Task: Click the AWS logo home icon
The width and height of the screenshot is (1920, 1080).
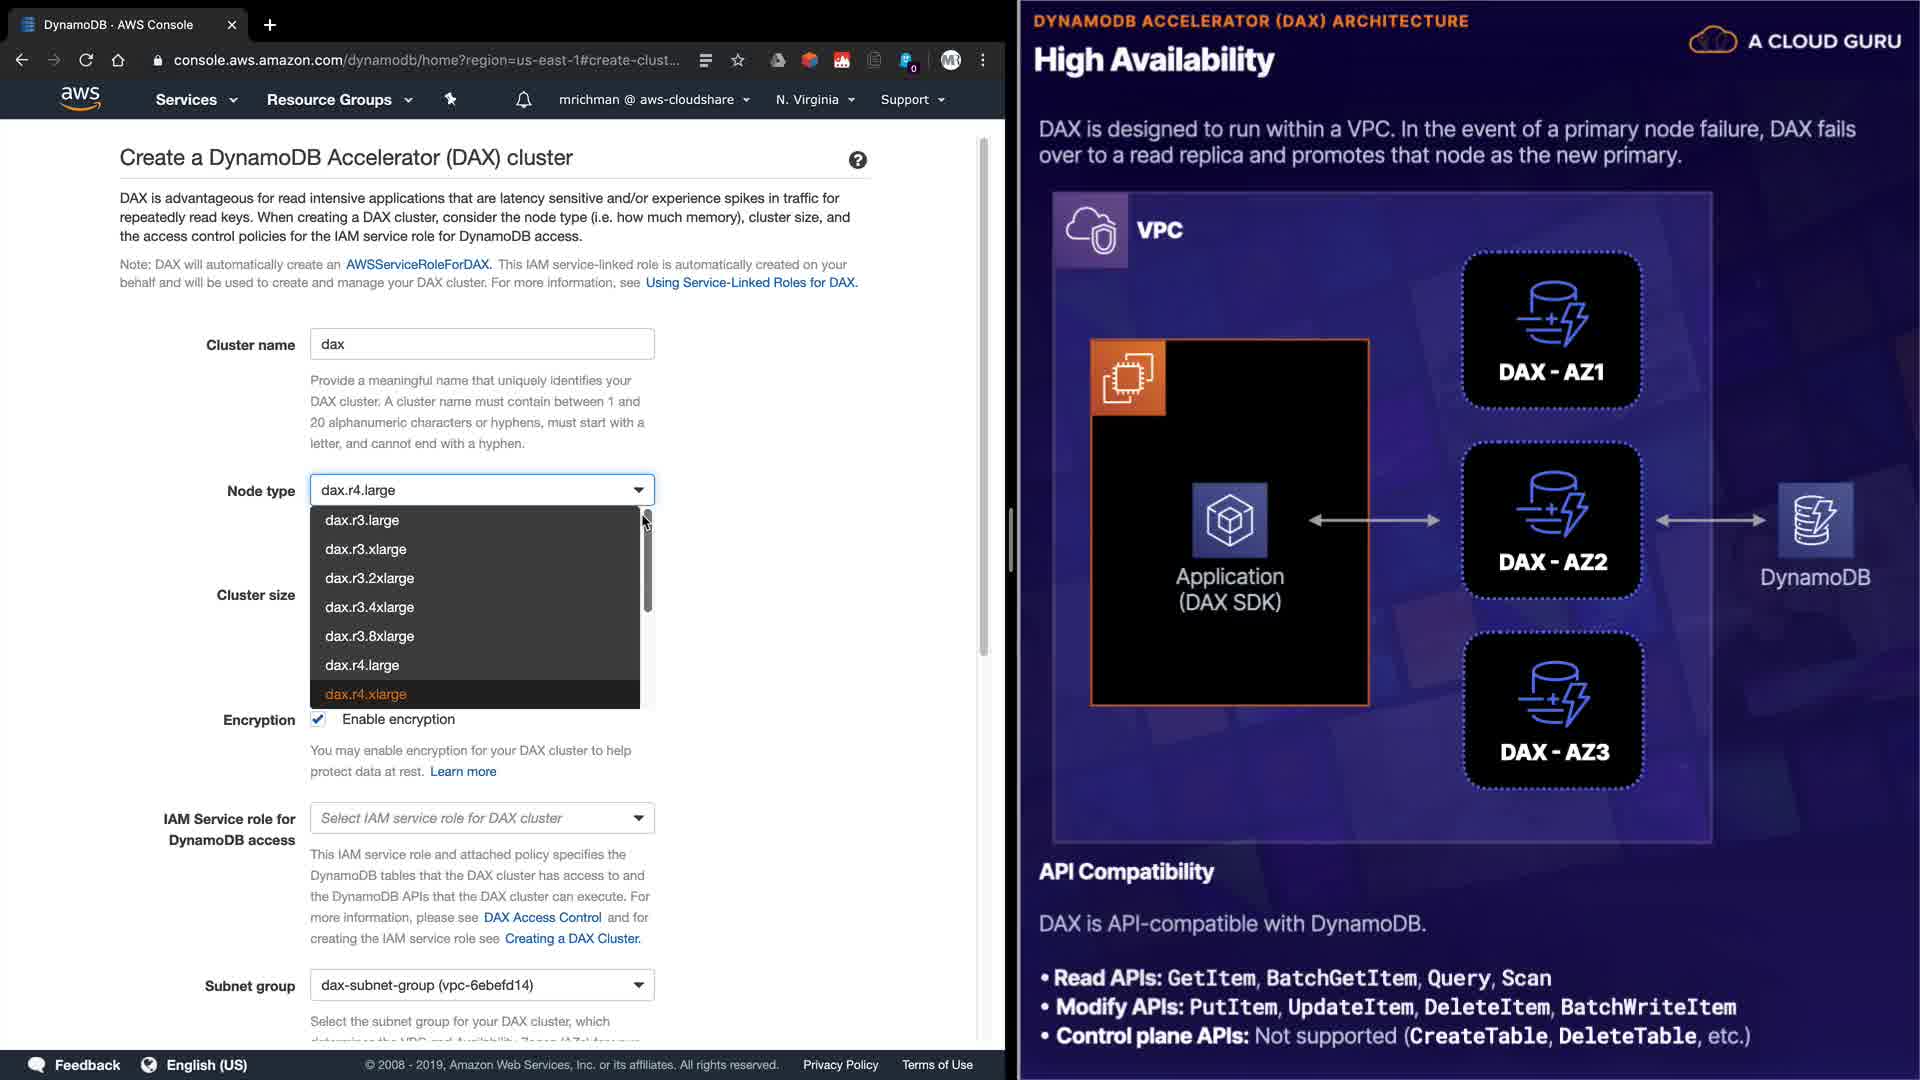Action: tap(80, 98)
